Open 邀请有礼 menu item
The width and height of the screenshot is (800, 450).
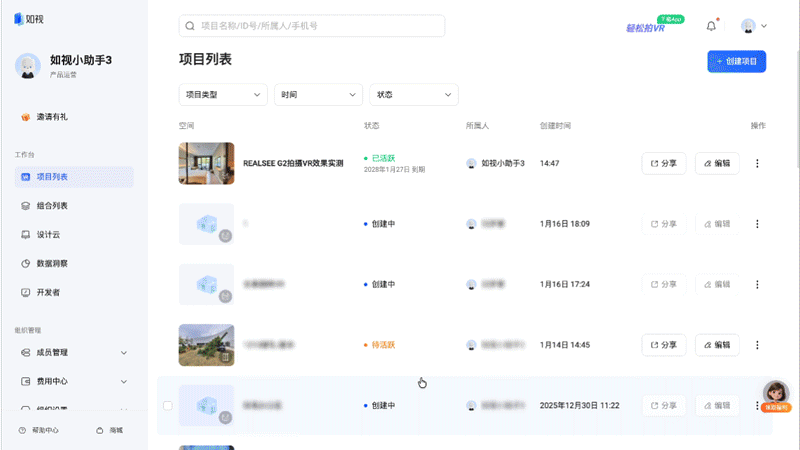click(x=74, y=117)
